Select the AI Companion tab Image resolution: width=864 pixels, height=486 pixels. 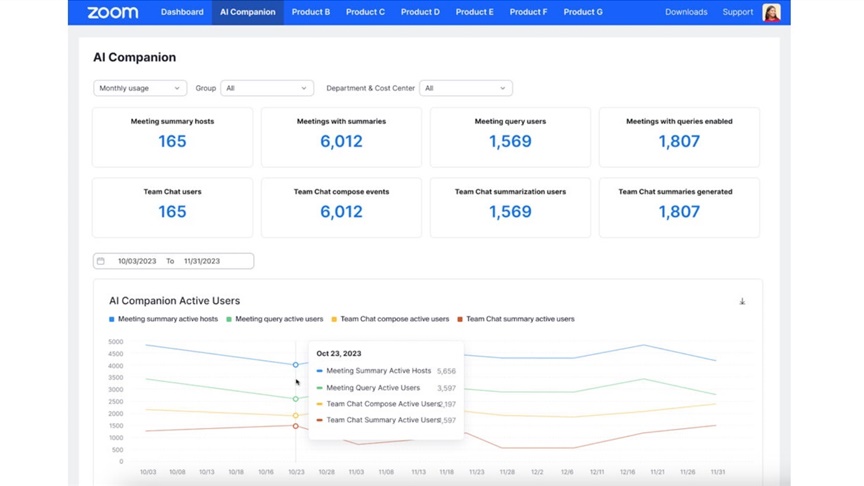247,12
